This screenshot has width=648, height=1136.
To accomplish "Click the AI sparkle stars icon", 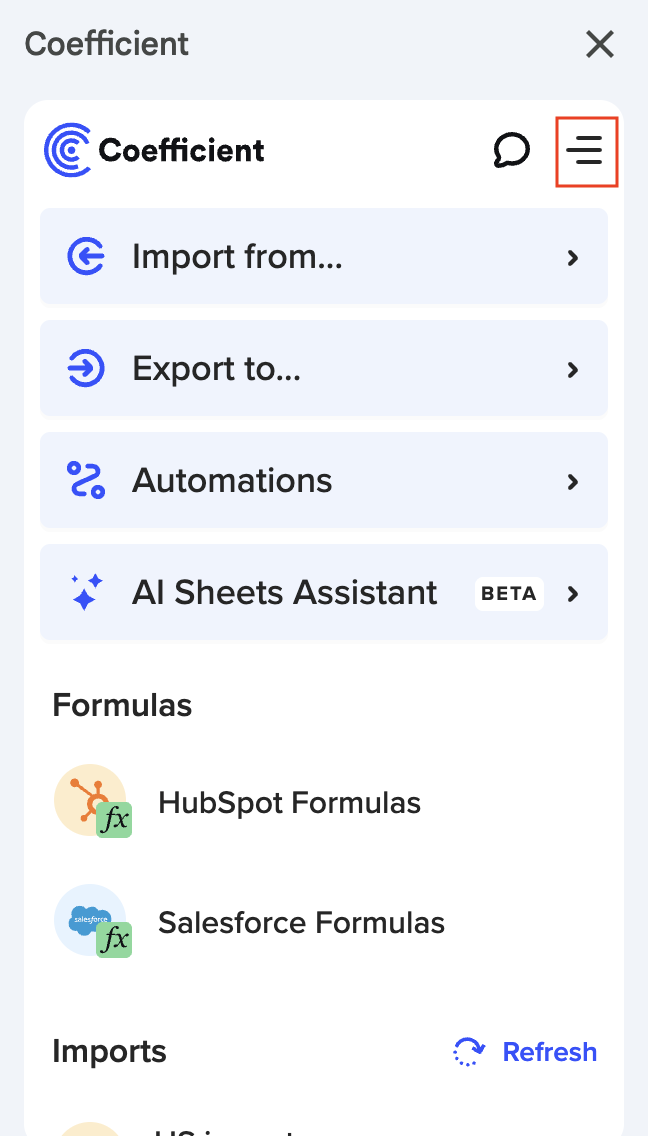I will tap(86, 593).
